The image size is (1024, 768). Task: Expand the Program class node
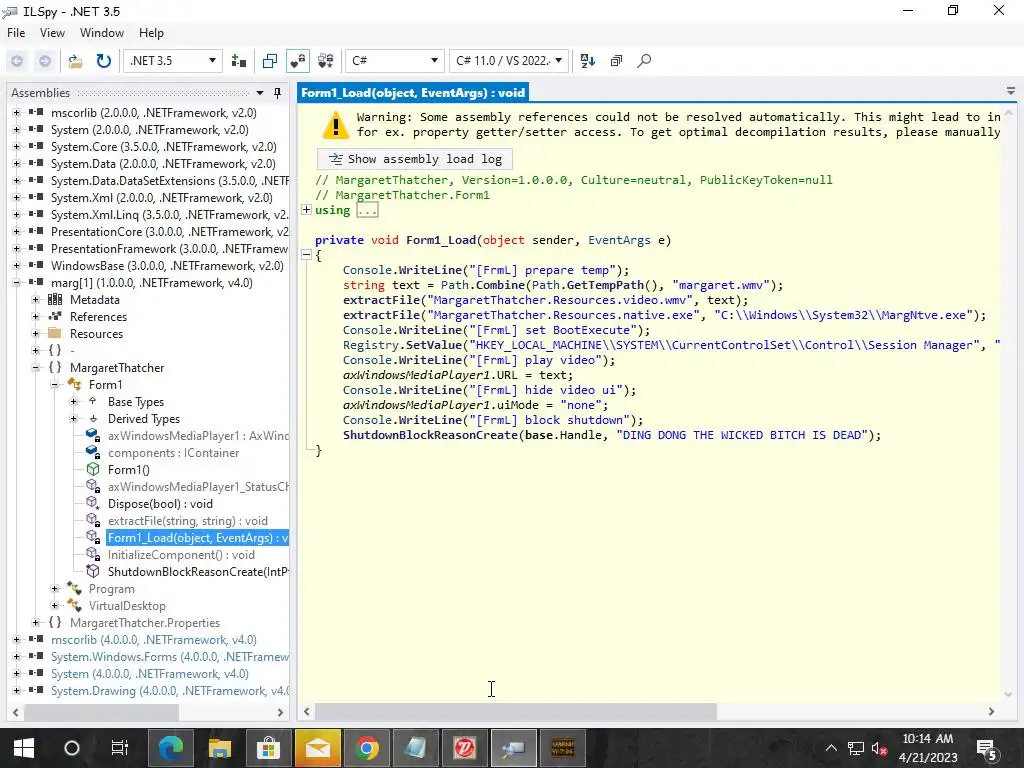point(55,588)
